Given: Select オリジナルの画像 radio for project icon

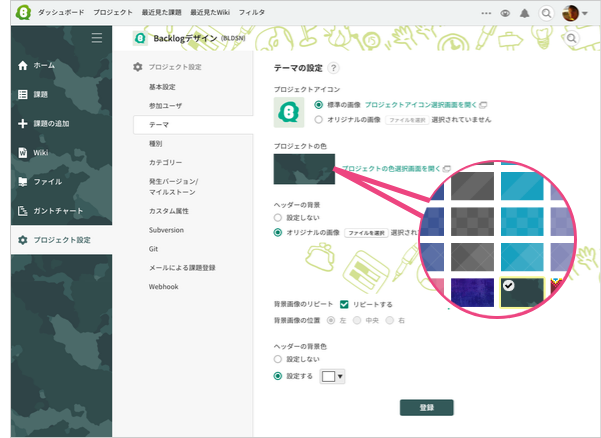Looking at the screenshot, I should pos(318,120).
